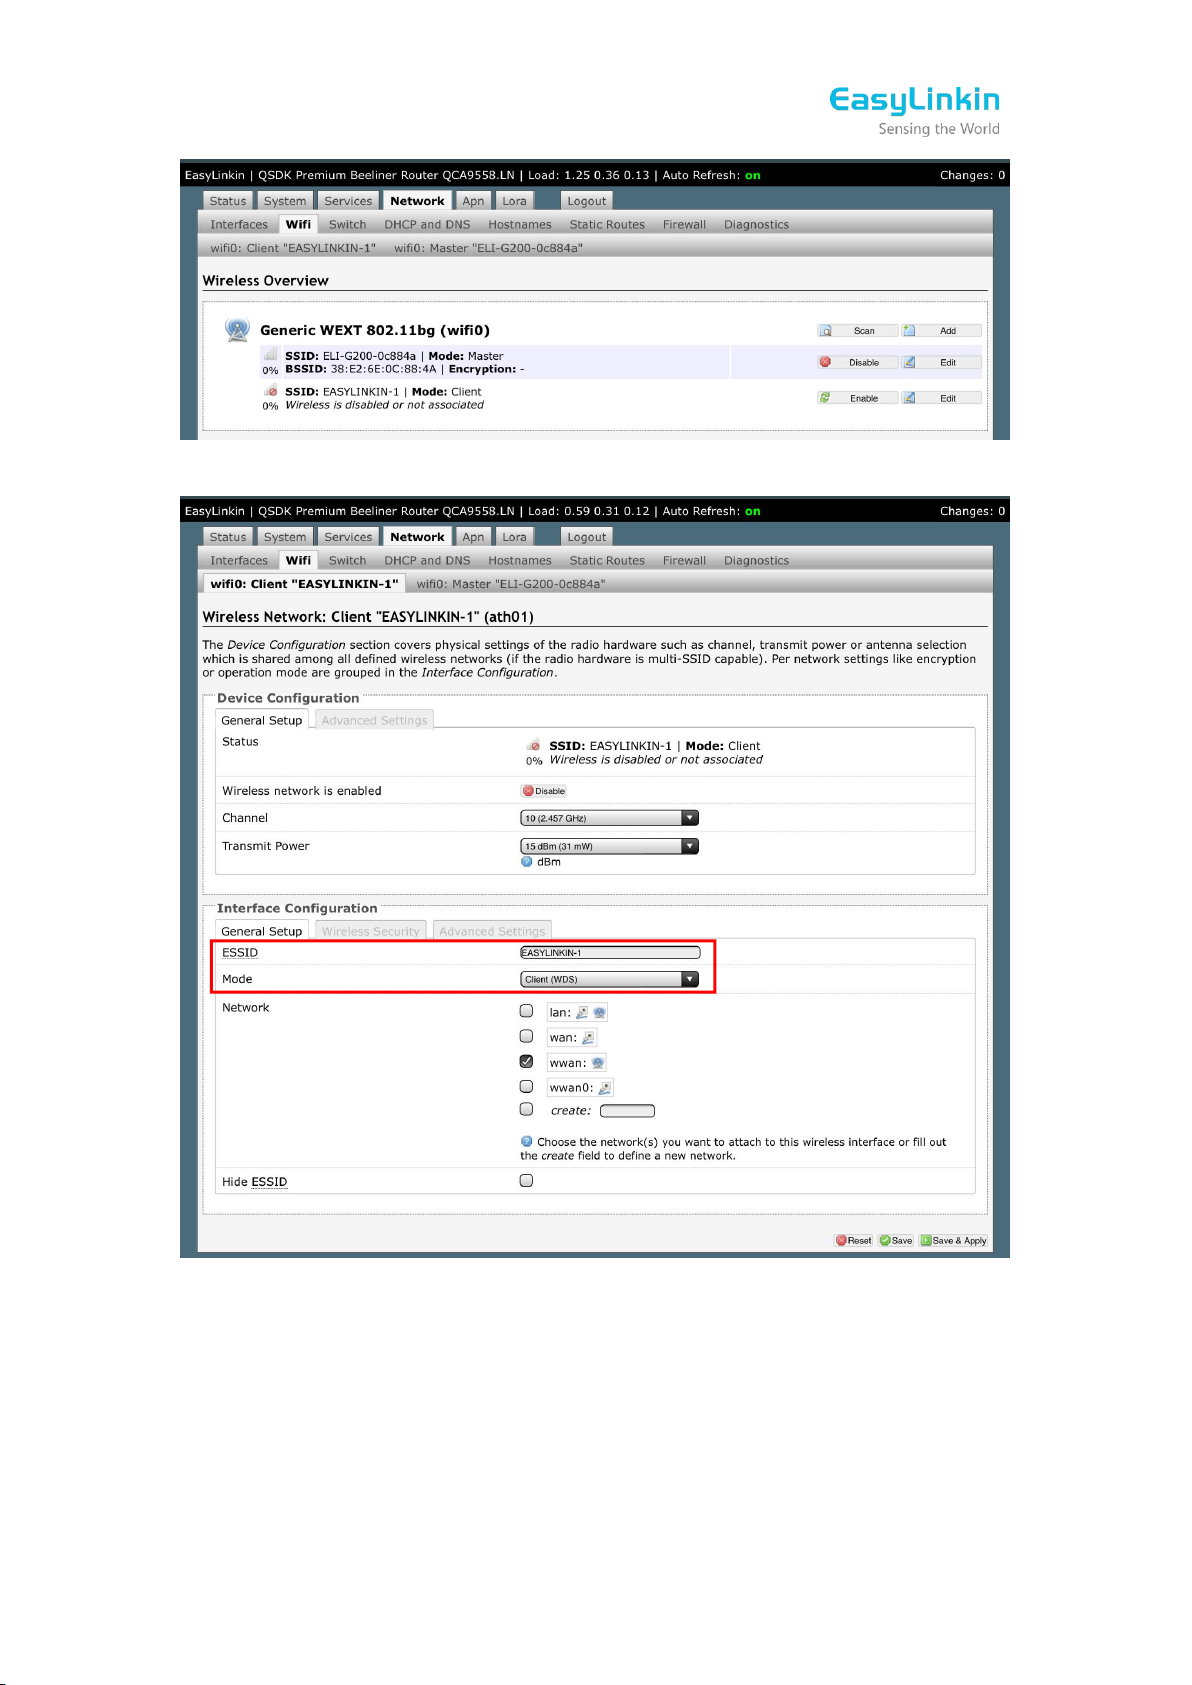Viewport: 1192px width, 1685px height.
Task: Open the Status tab on the Wireless Overview page
Action: click(228, 201)
